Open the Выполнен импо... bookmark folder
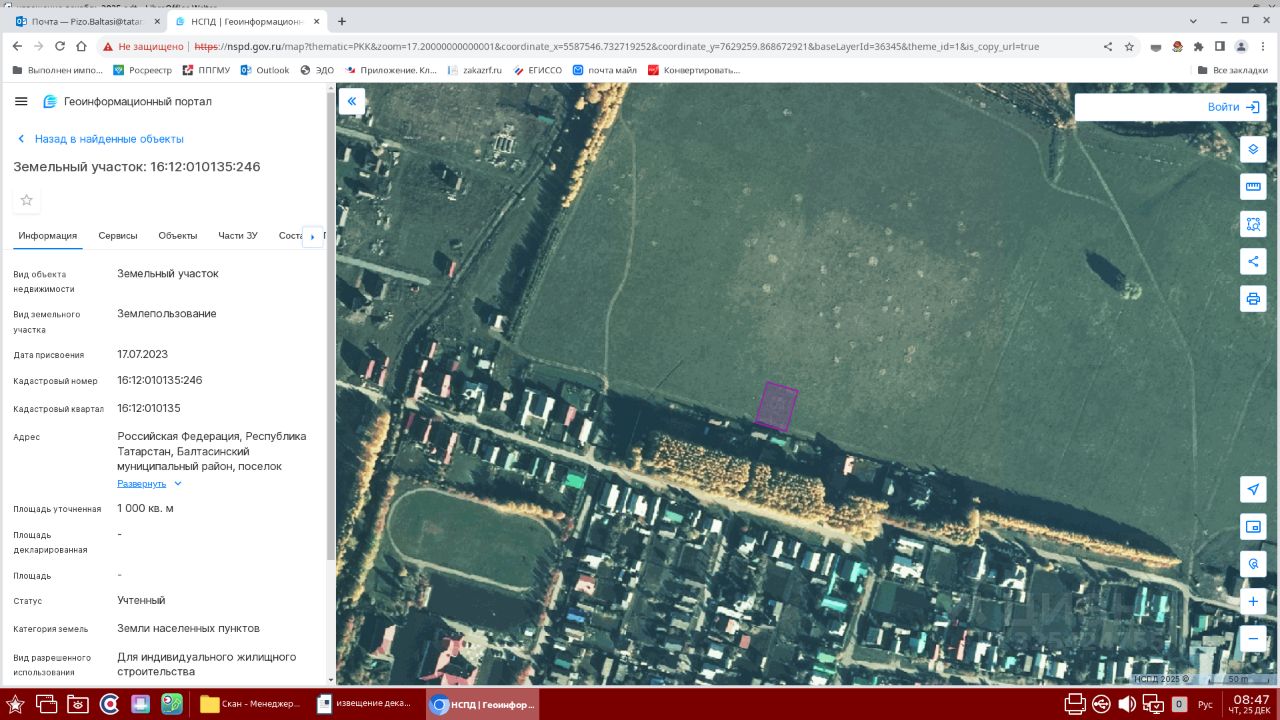1280x720 pixels. pyautogui.click(x=58, y=70)
